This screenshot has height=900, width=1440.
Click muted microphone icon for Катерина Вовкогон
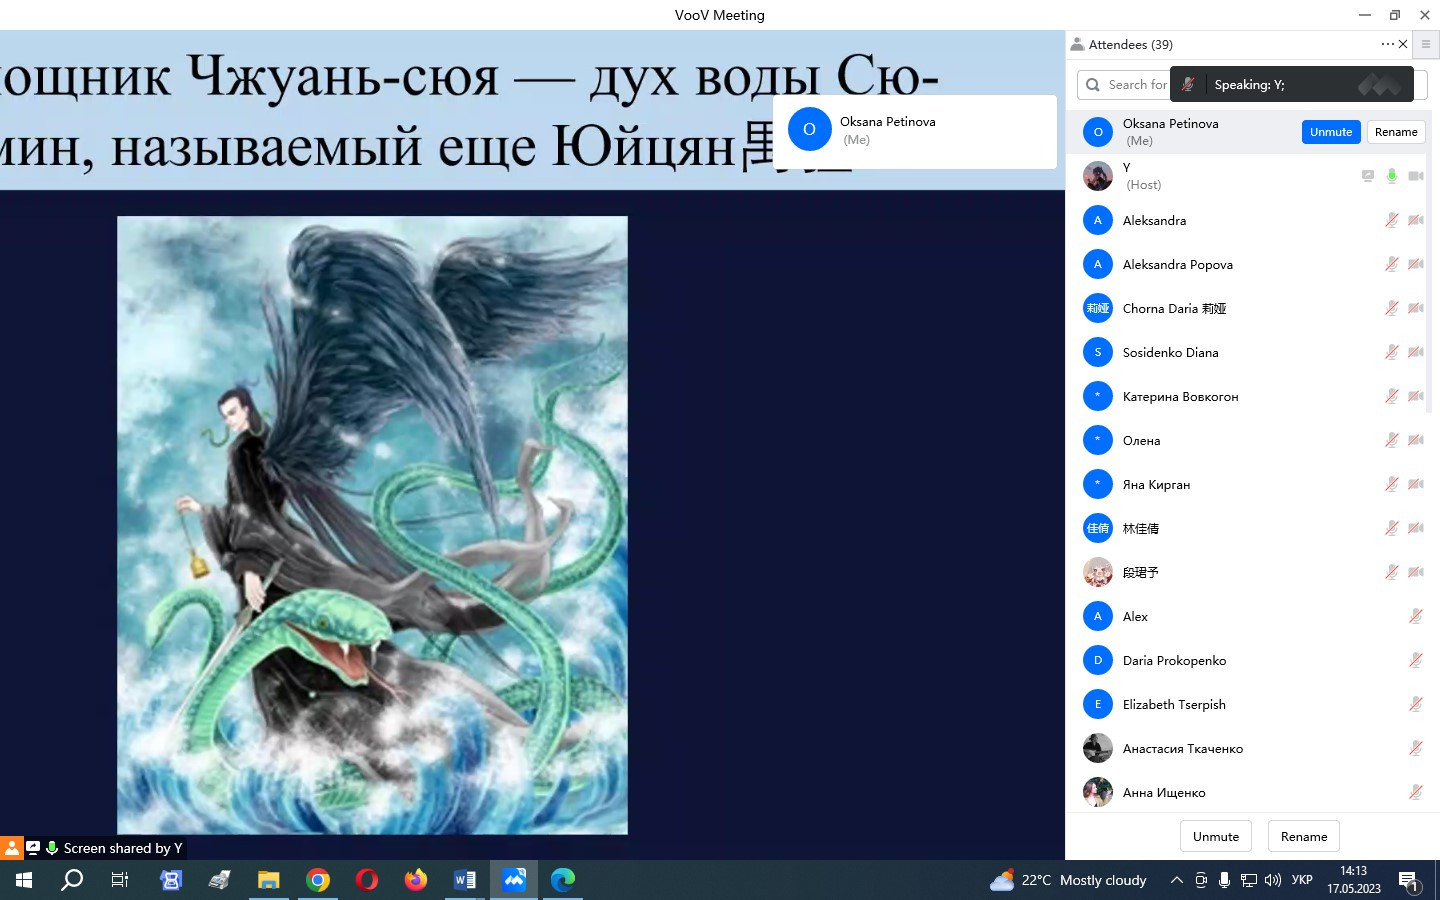(x=1391, y=396)
